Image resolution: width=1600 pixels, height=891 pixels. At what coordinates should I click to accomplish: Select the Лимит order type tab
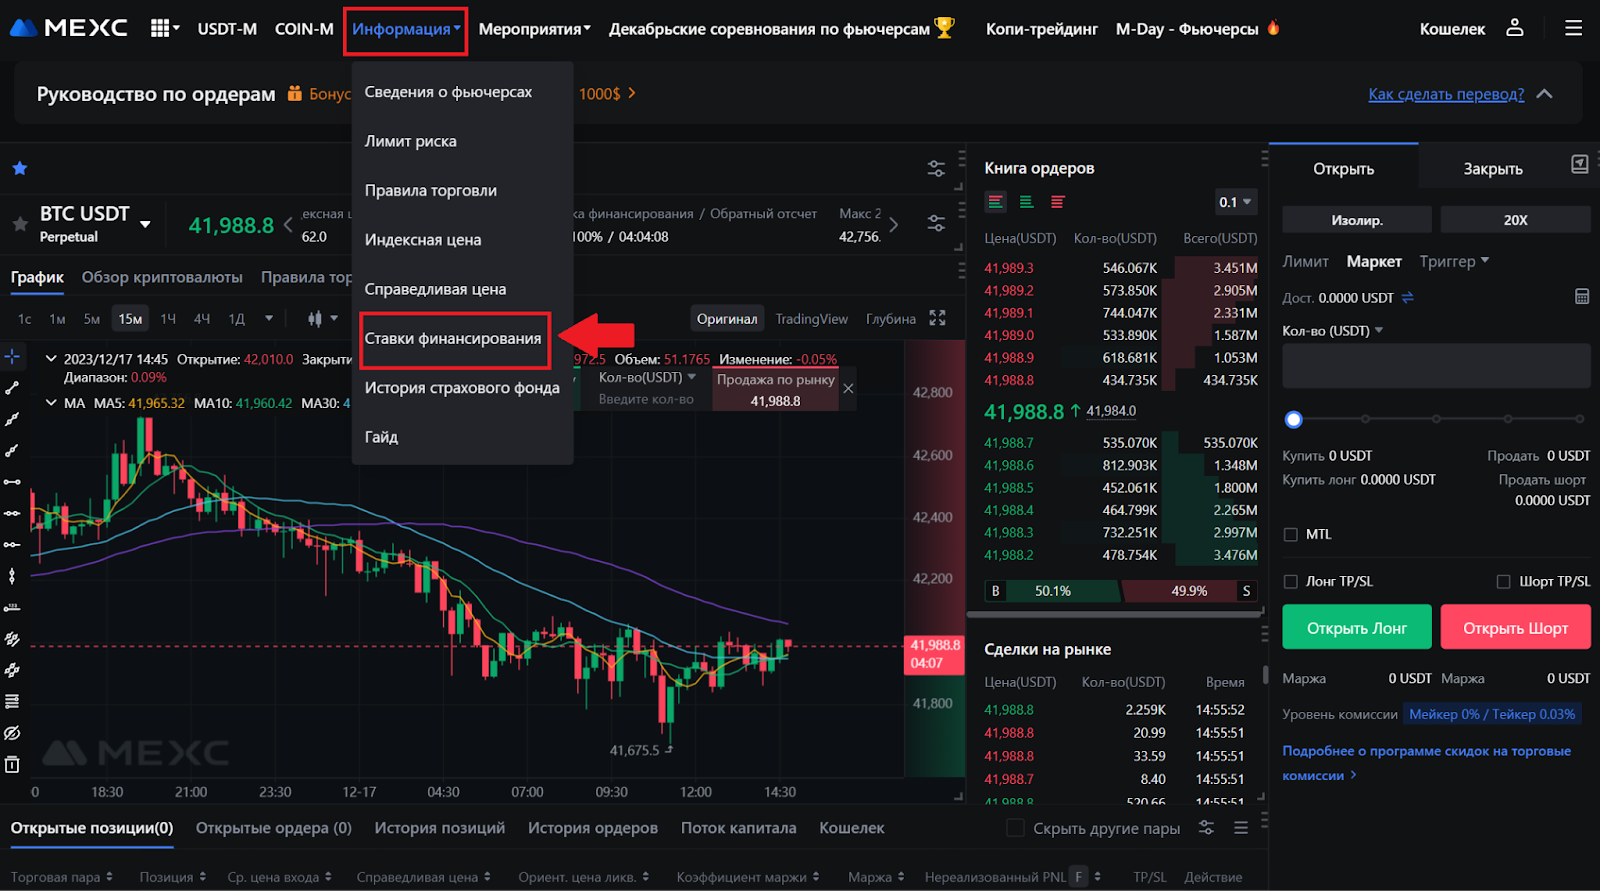click(x=1305, y=261)
